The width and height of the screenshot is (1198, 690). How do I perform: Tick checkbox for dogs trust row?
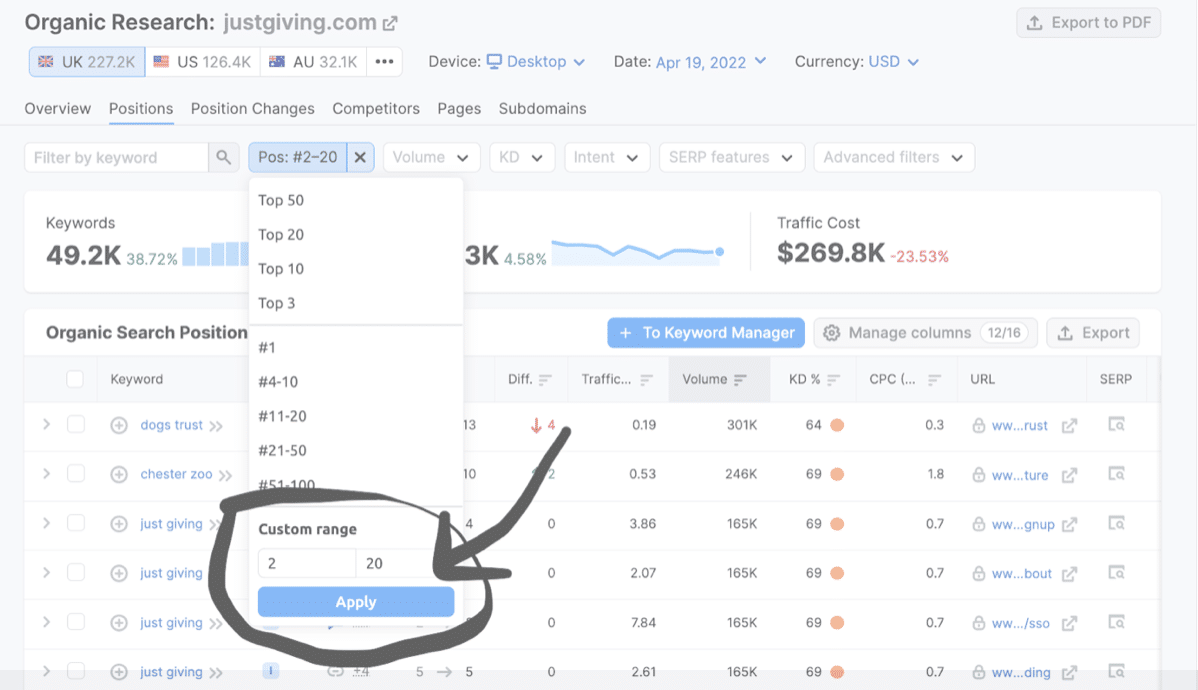(x=76, y=424)
